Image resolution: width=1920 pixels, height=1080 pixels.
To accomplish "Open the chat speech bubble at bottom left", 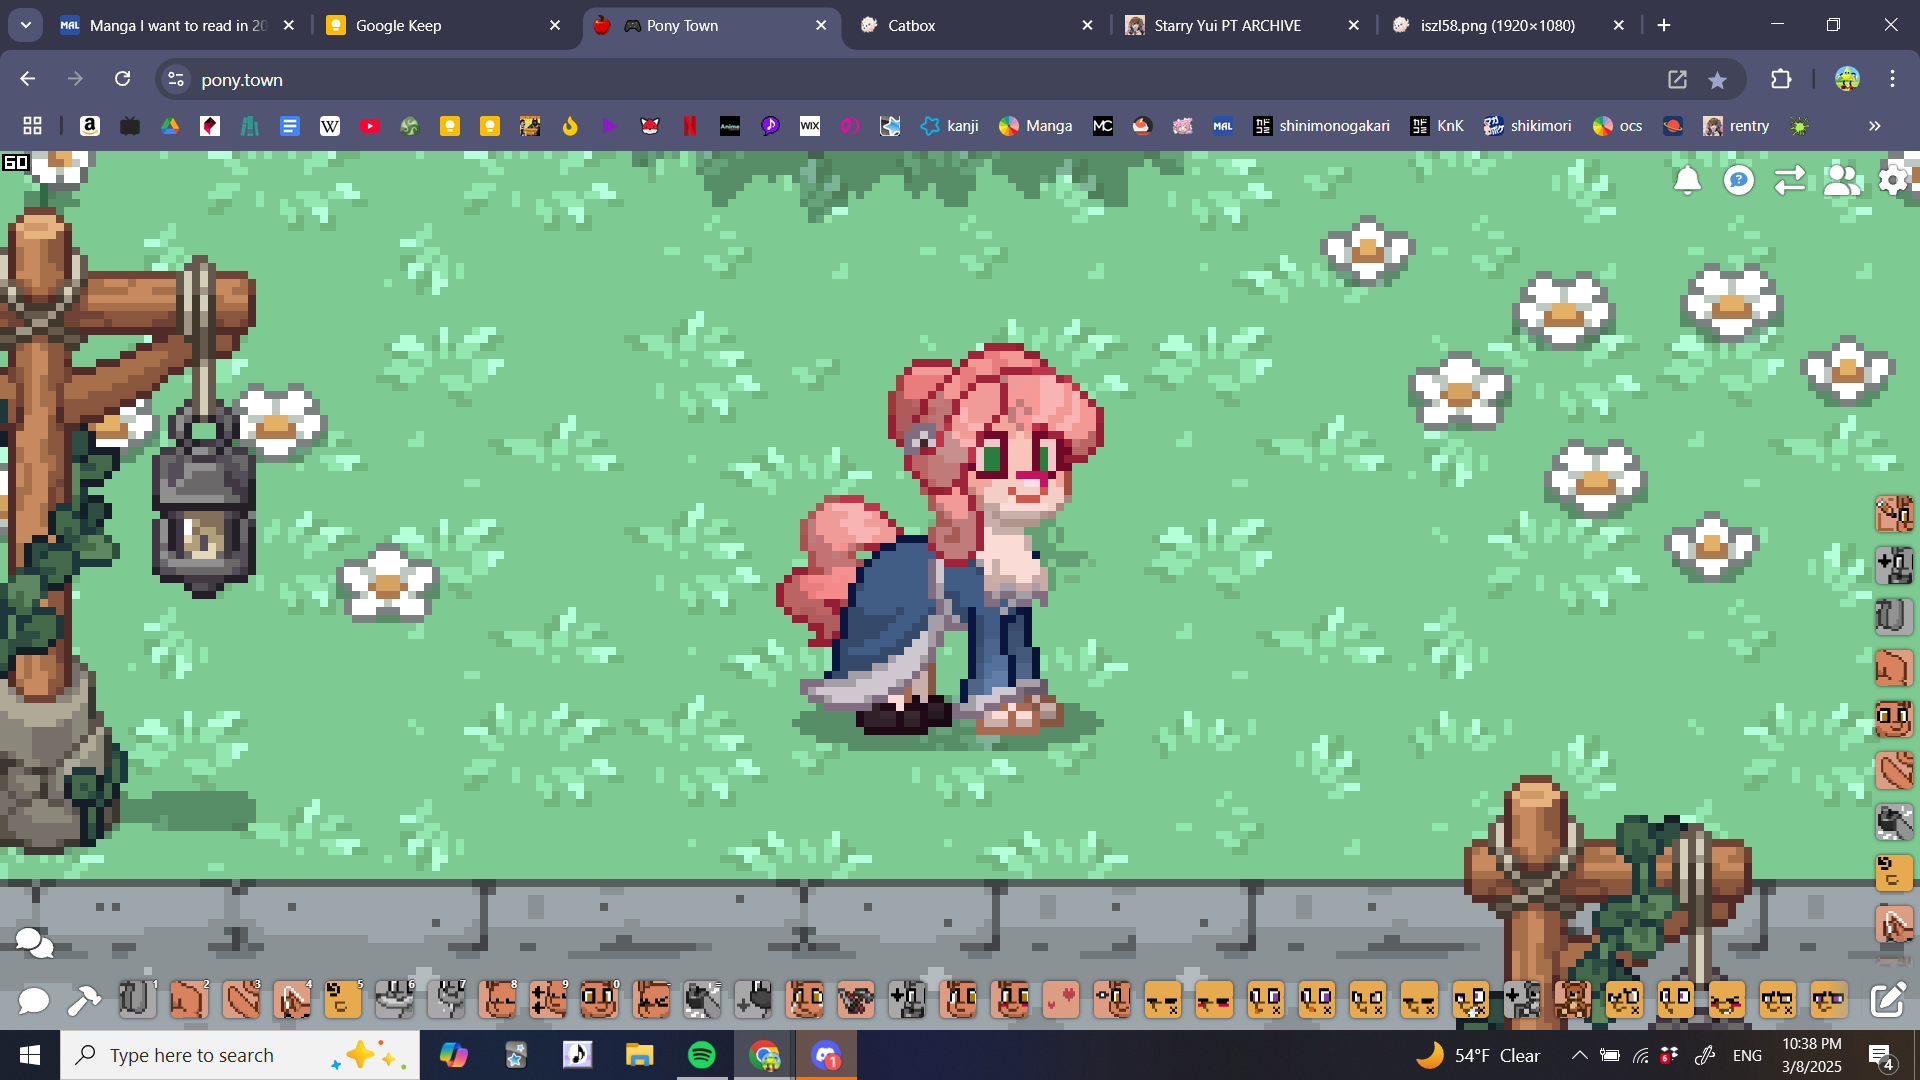I will pyautogui.click(x=33, y=1000).
